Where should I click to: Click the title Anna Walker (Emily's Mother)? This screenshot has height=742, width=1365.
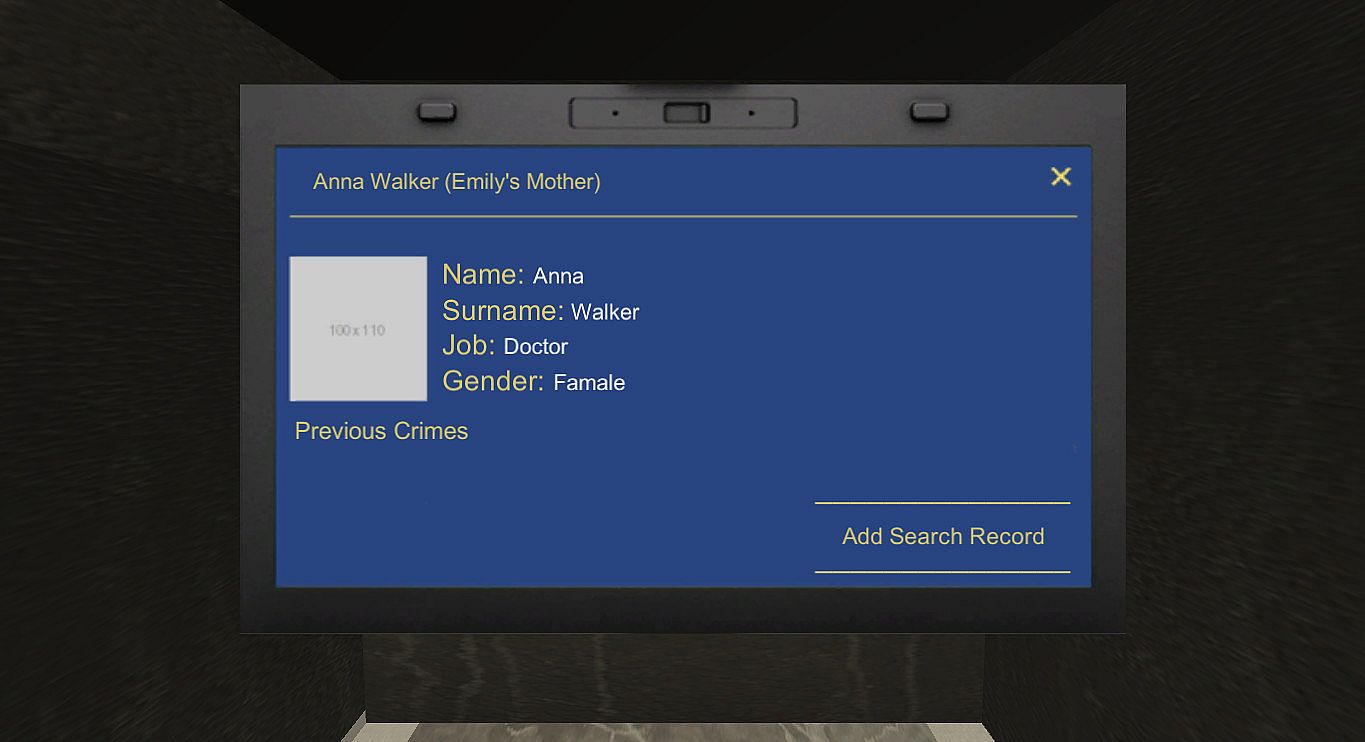[x=457, y=182]
